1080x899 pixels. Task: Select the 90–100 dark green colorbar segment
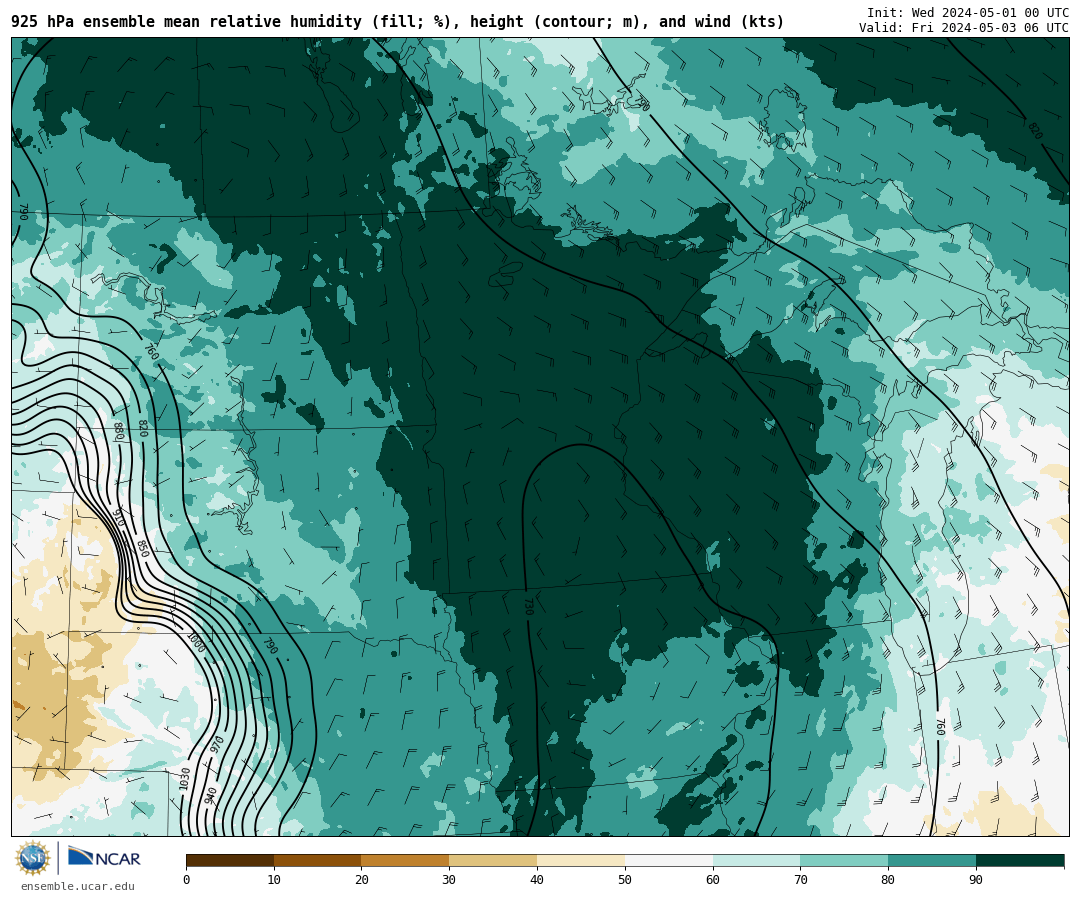(x=1020, y=860)
